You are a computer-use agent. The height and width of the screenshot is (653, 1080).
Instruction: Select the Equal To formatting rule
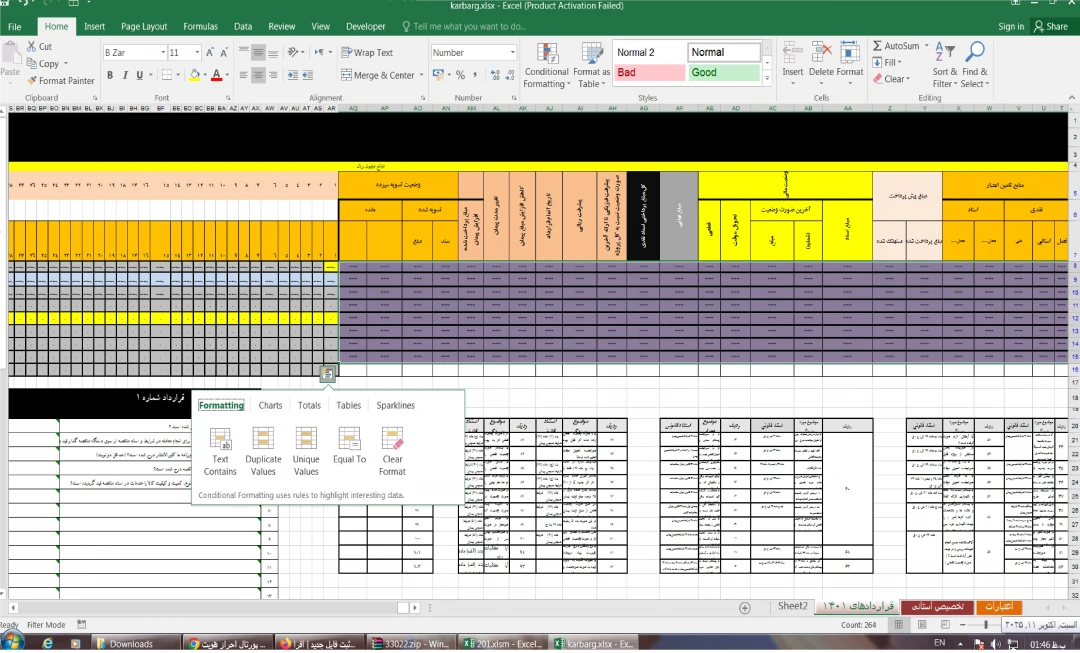tap(349, 440)
